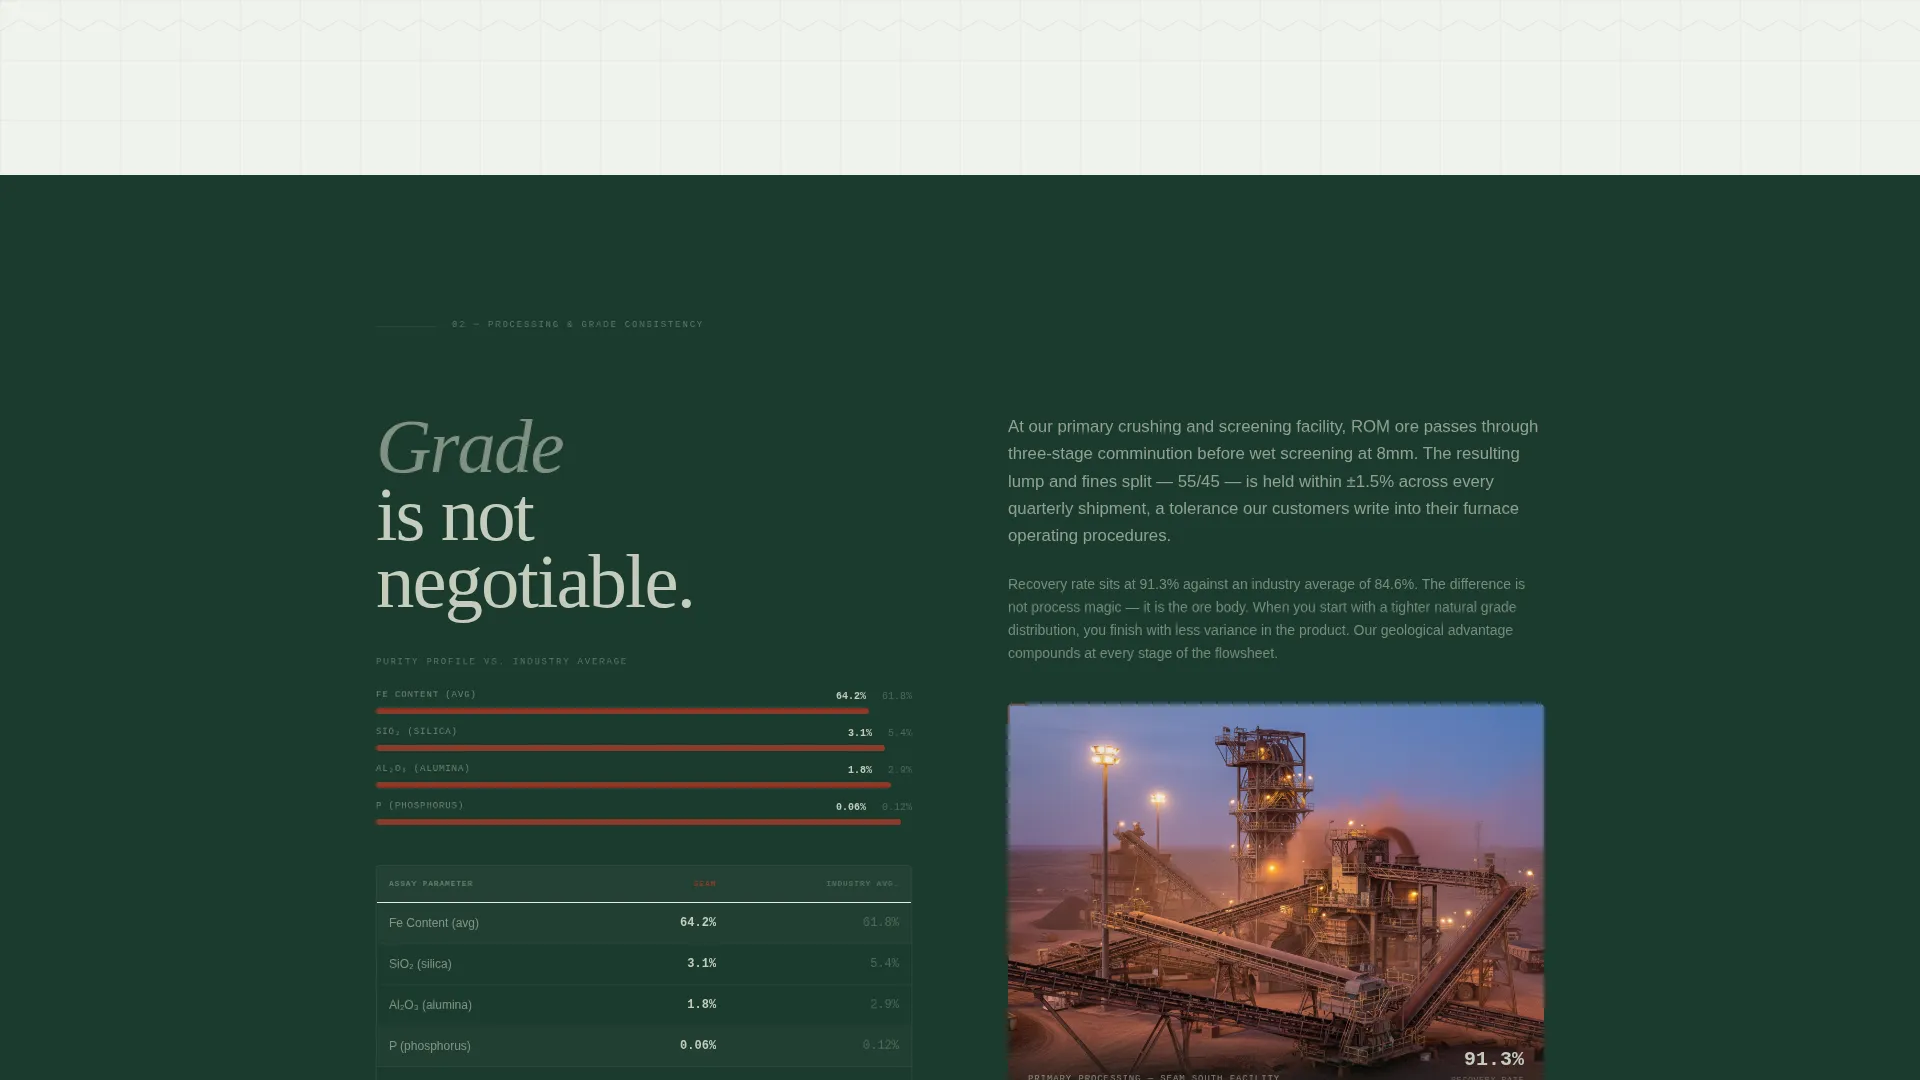Click the SiO₂ (Silica) red progress bar
This screenshot has width=1920, height=1080.
630,748
